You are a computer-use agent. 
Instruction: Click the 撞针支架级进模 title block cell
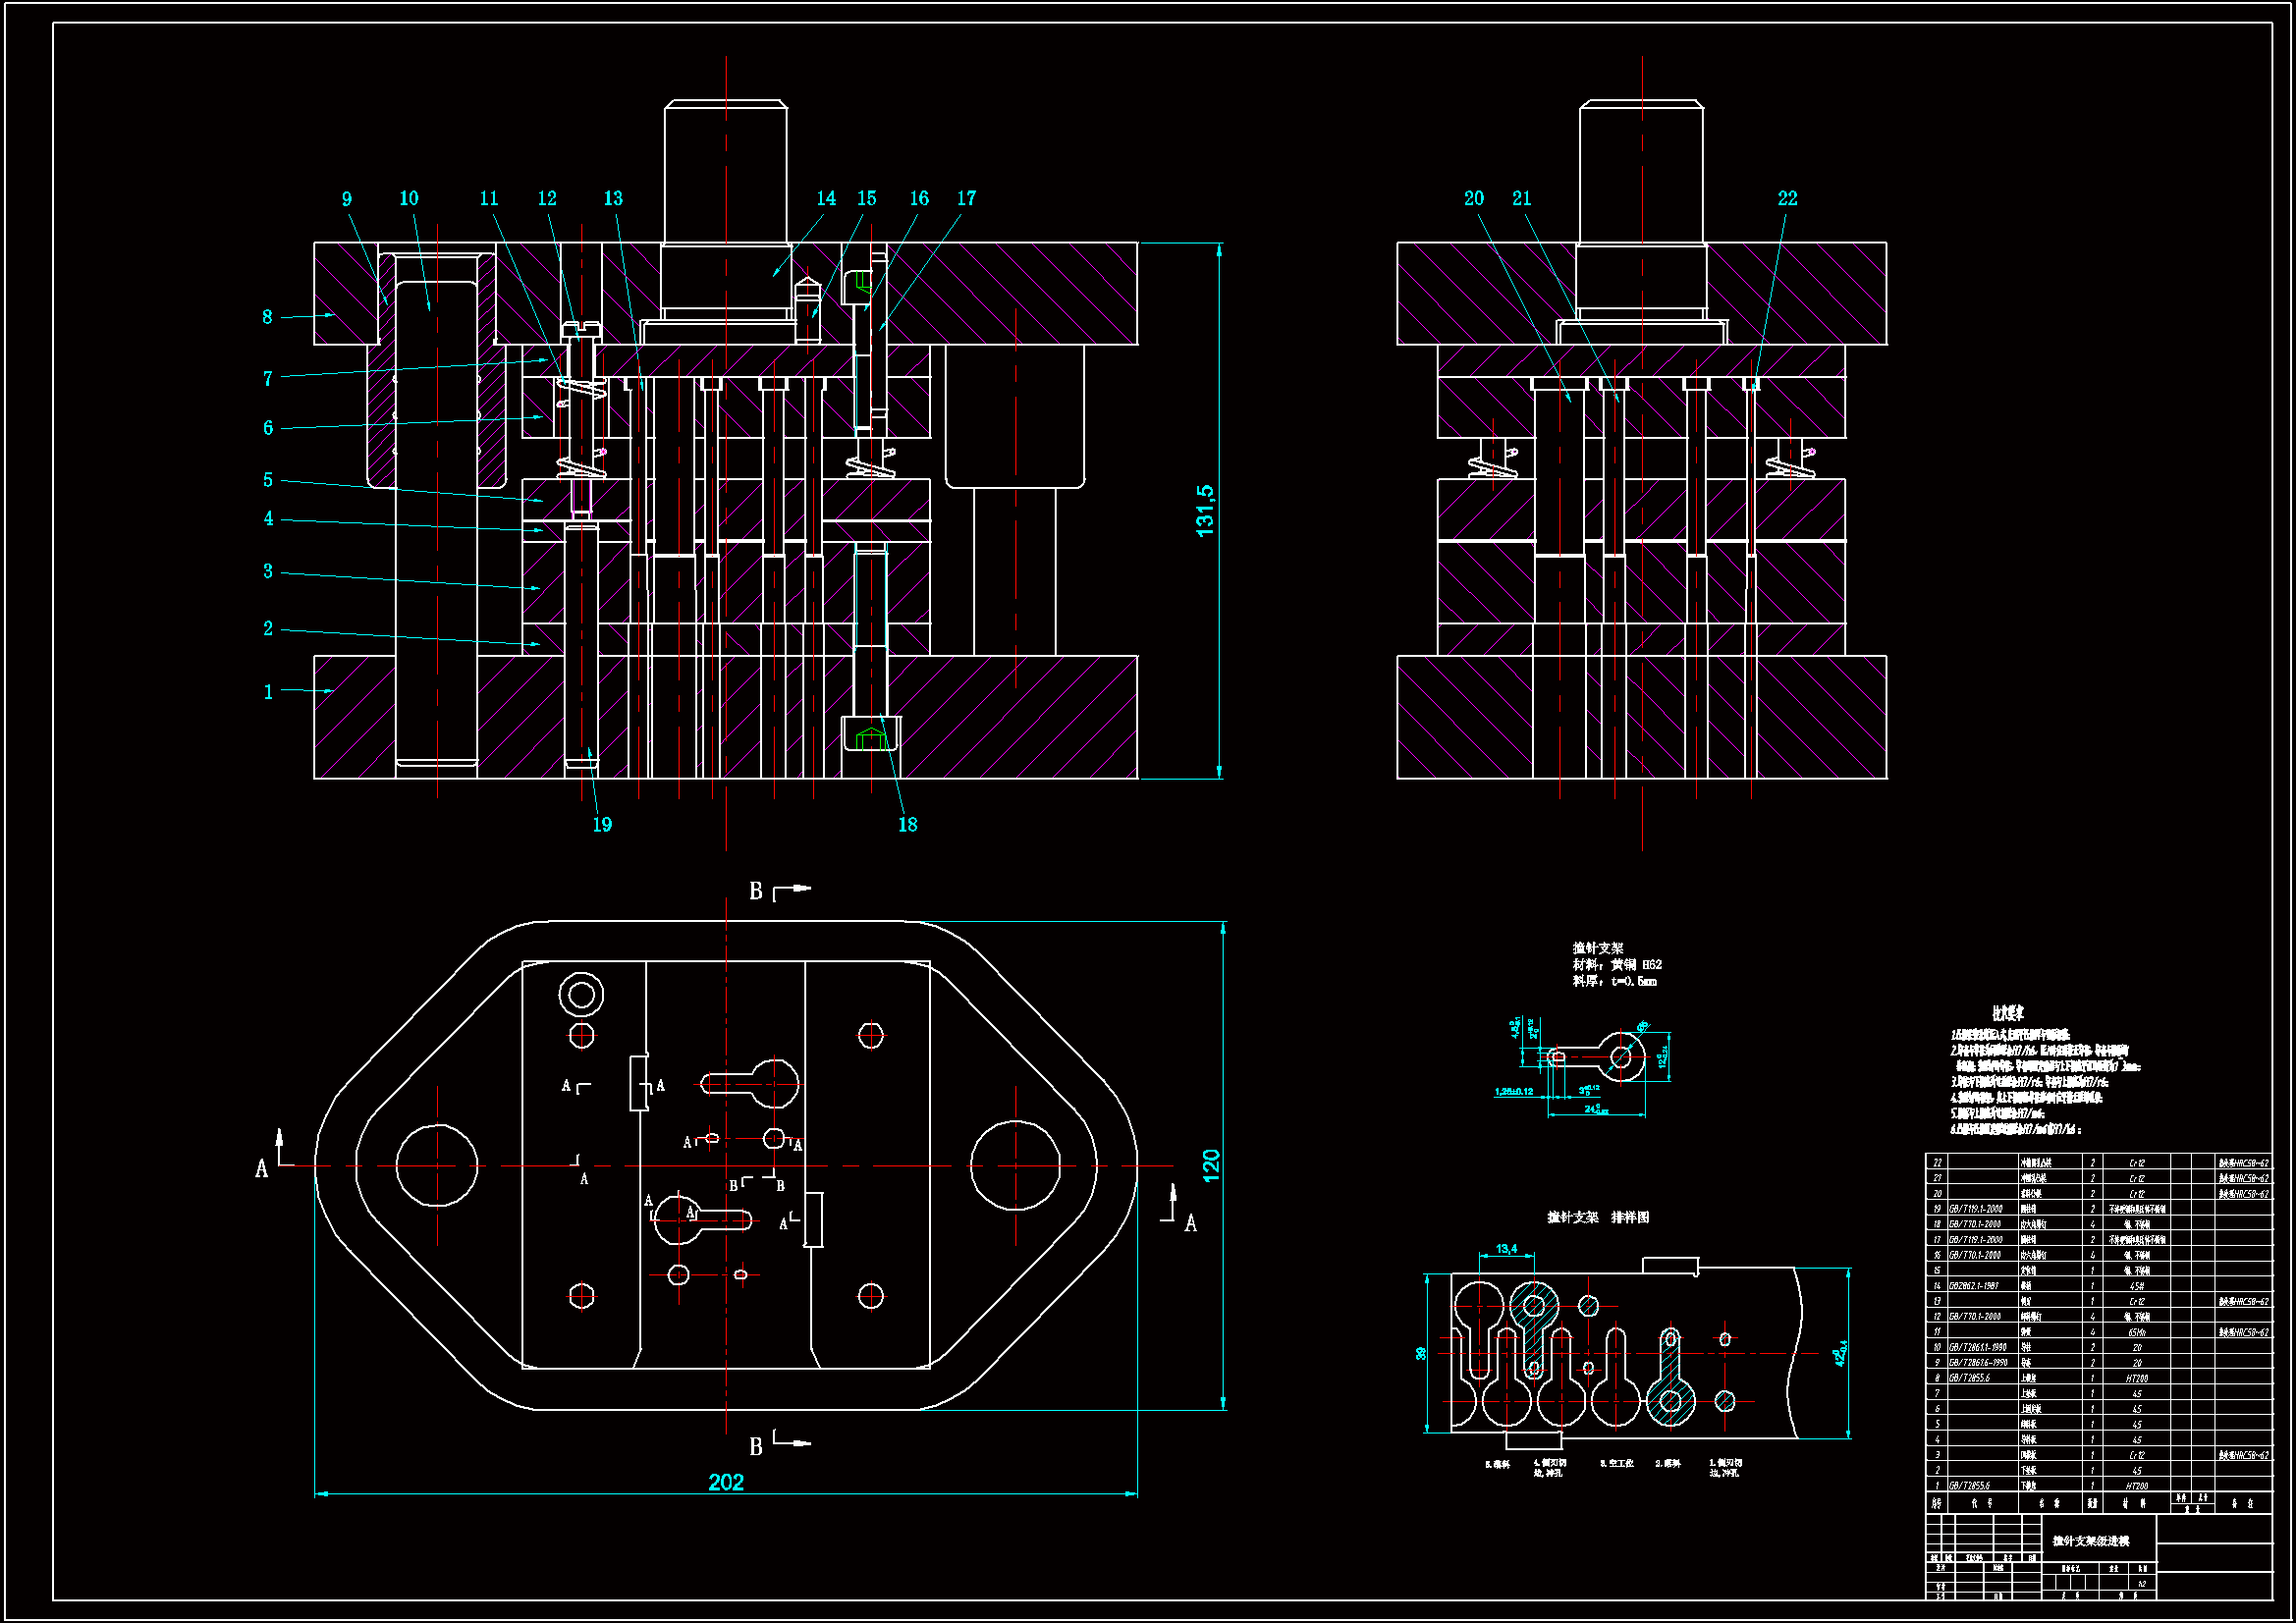(2091, 1541)
